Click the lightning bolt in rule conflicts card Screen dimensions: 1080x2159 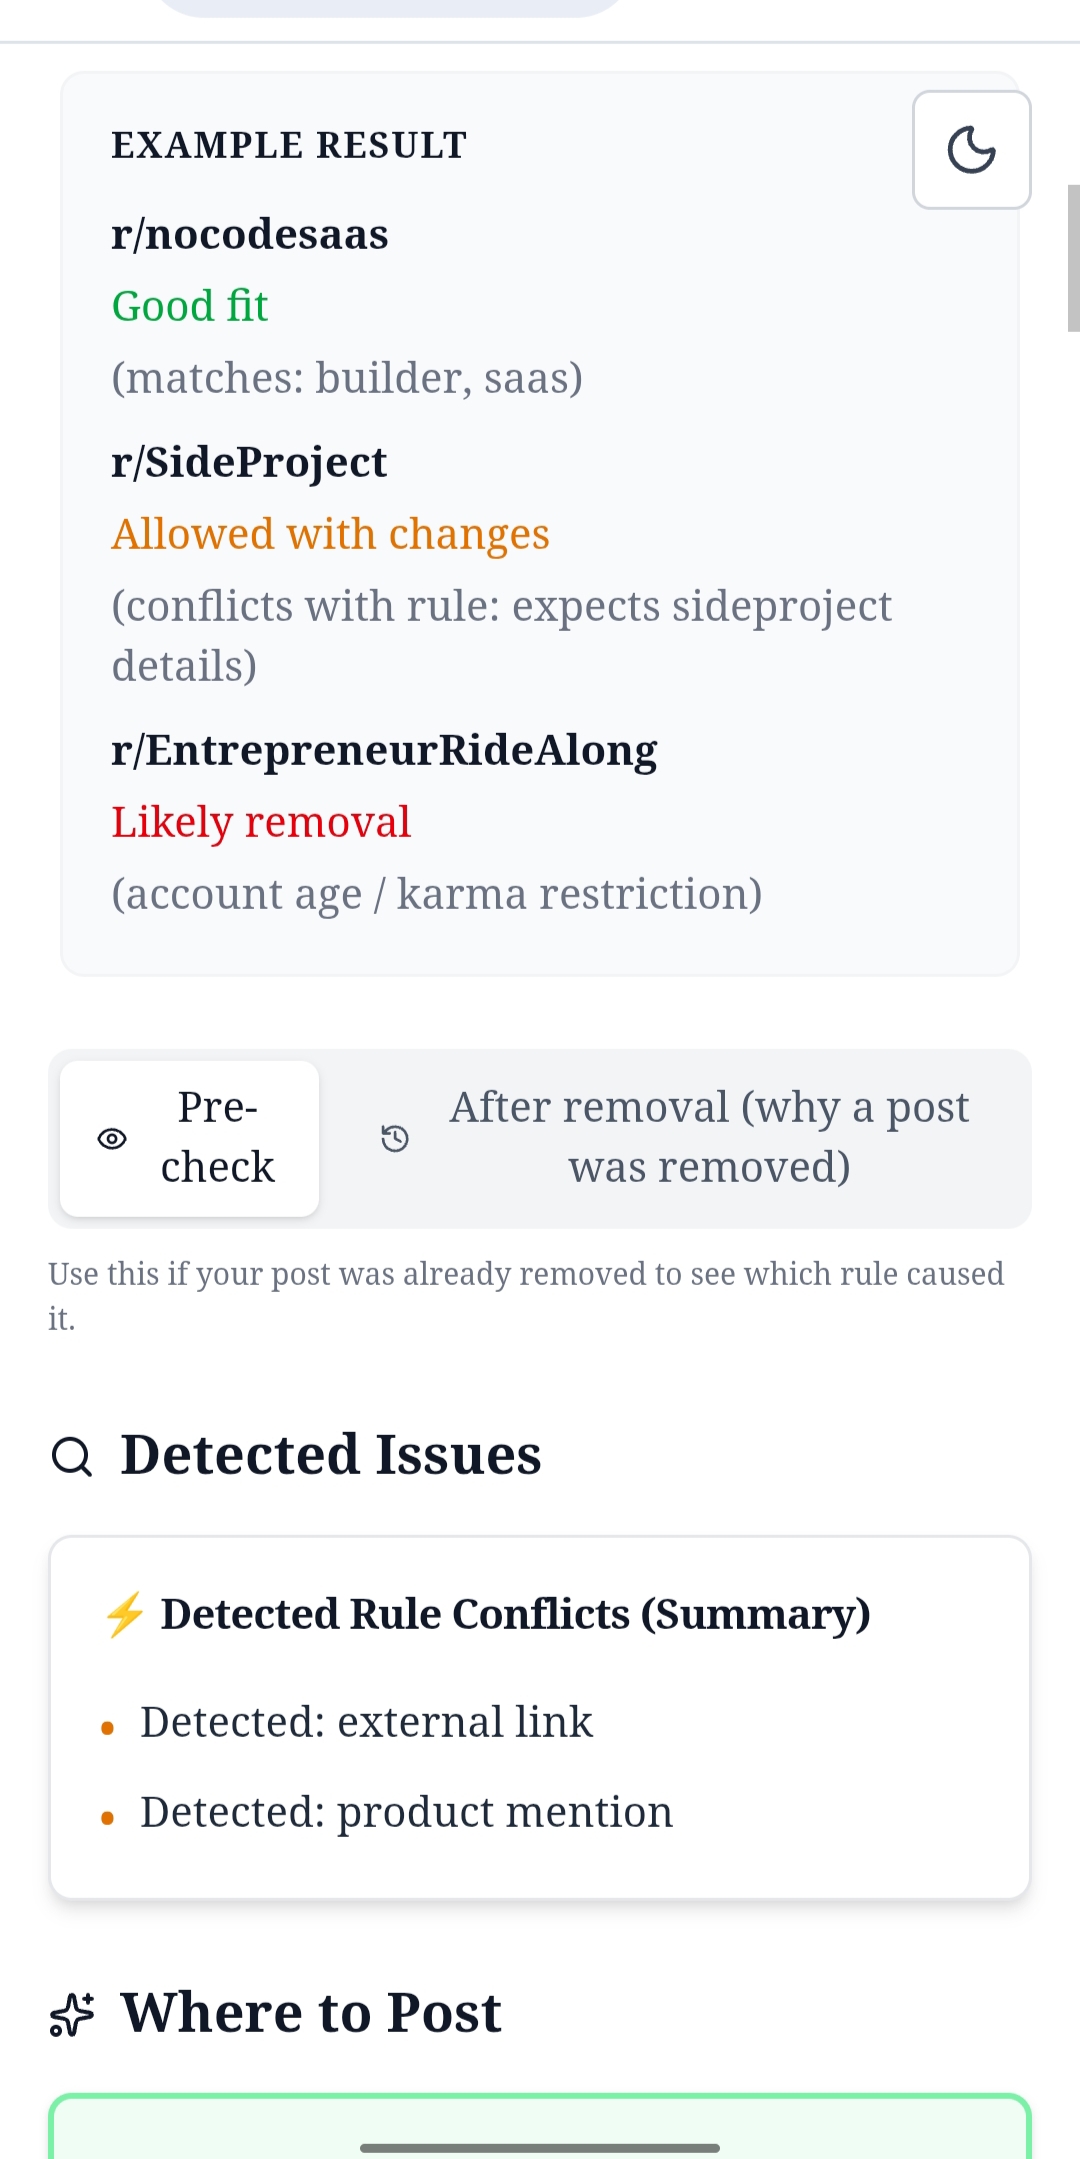[x=127, y=1612]
